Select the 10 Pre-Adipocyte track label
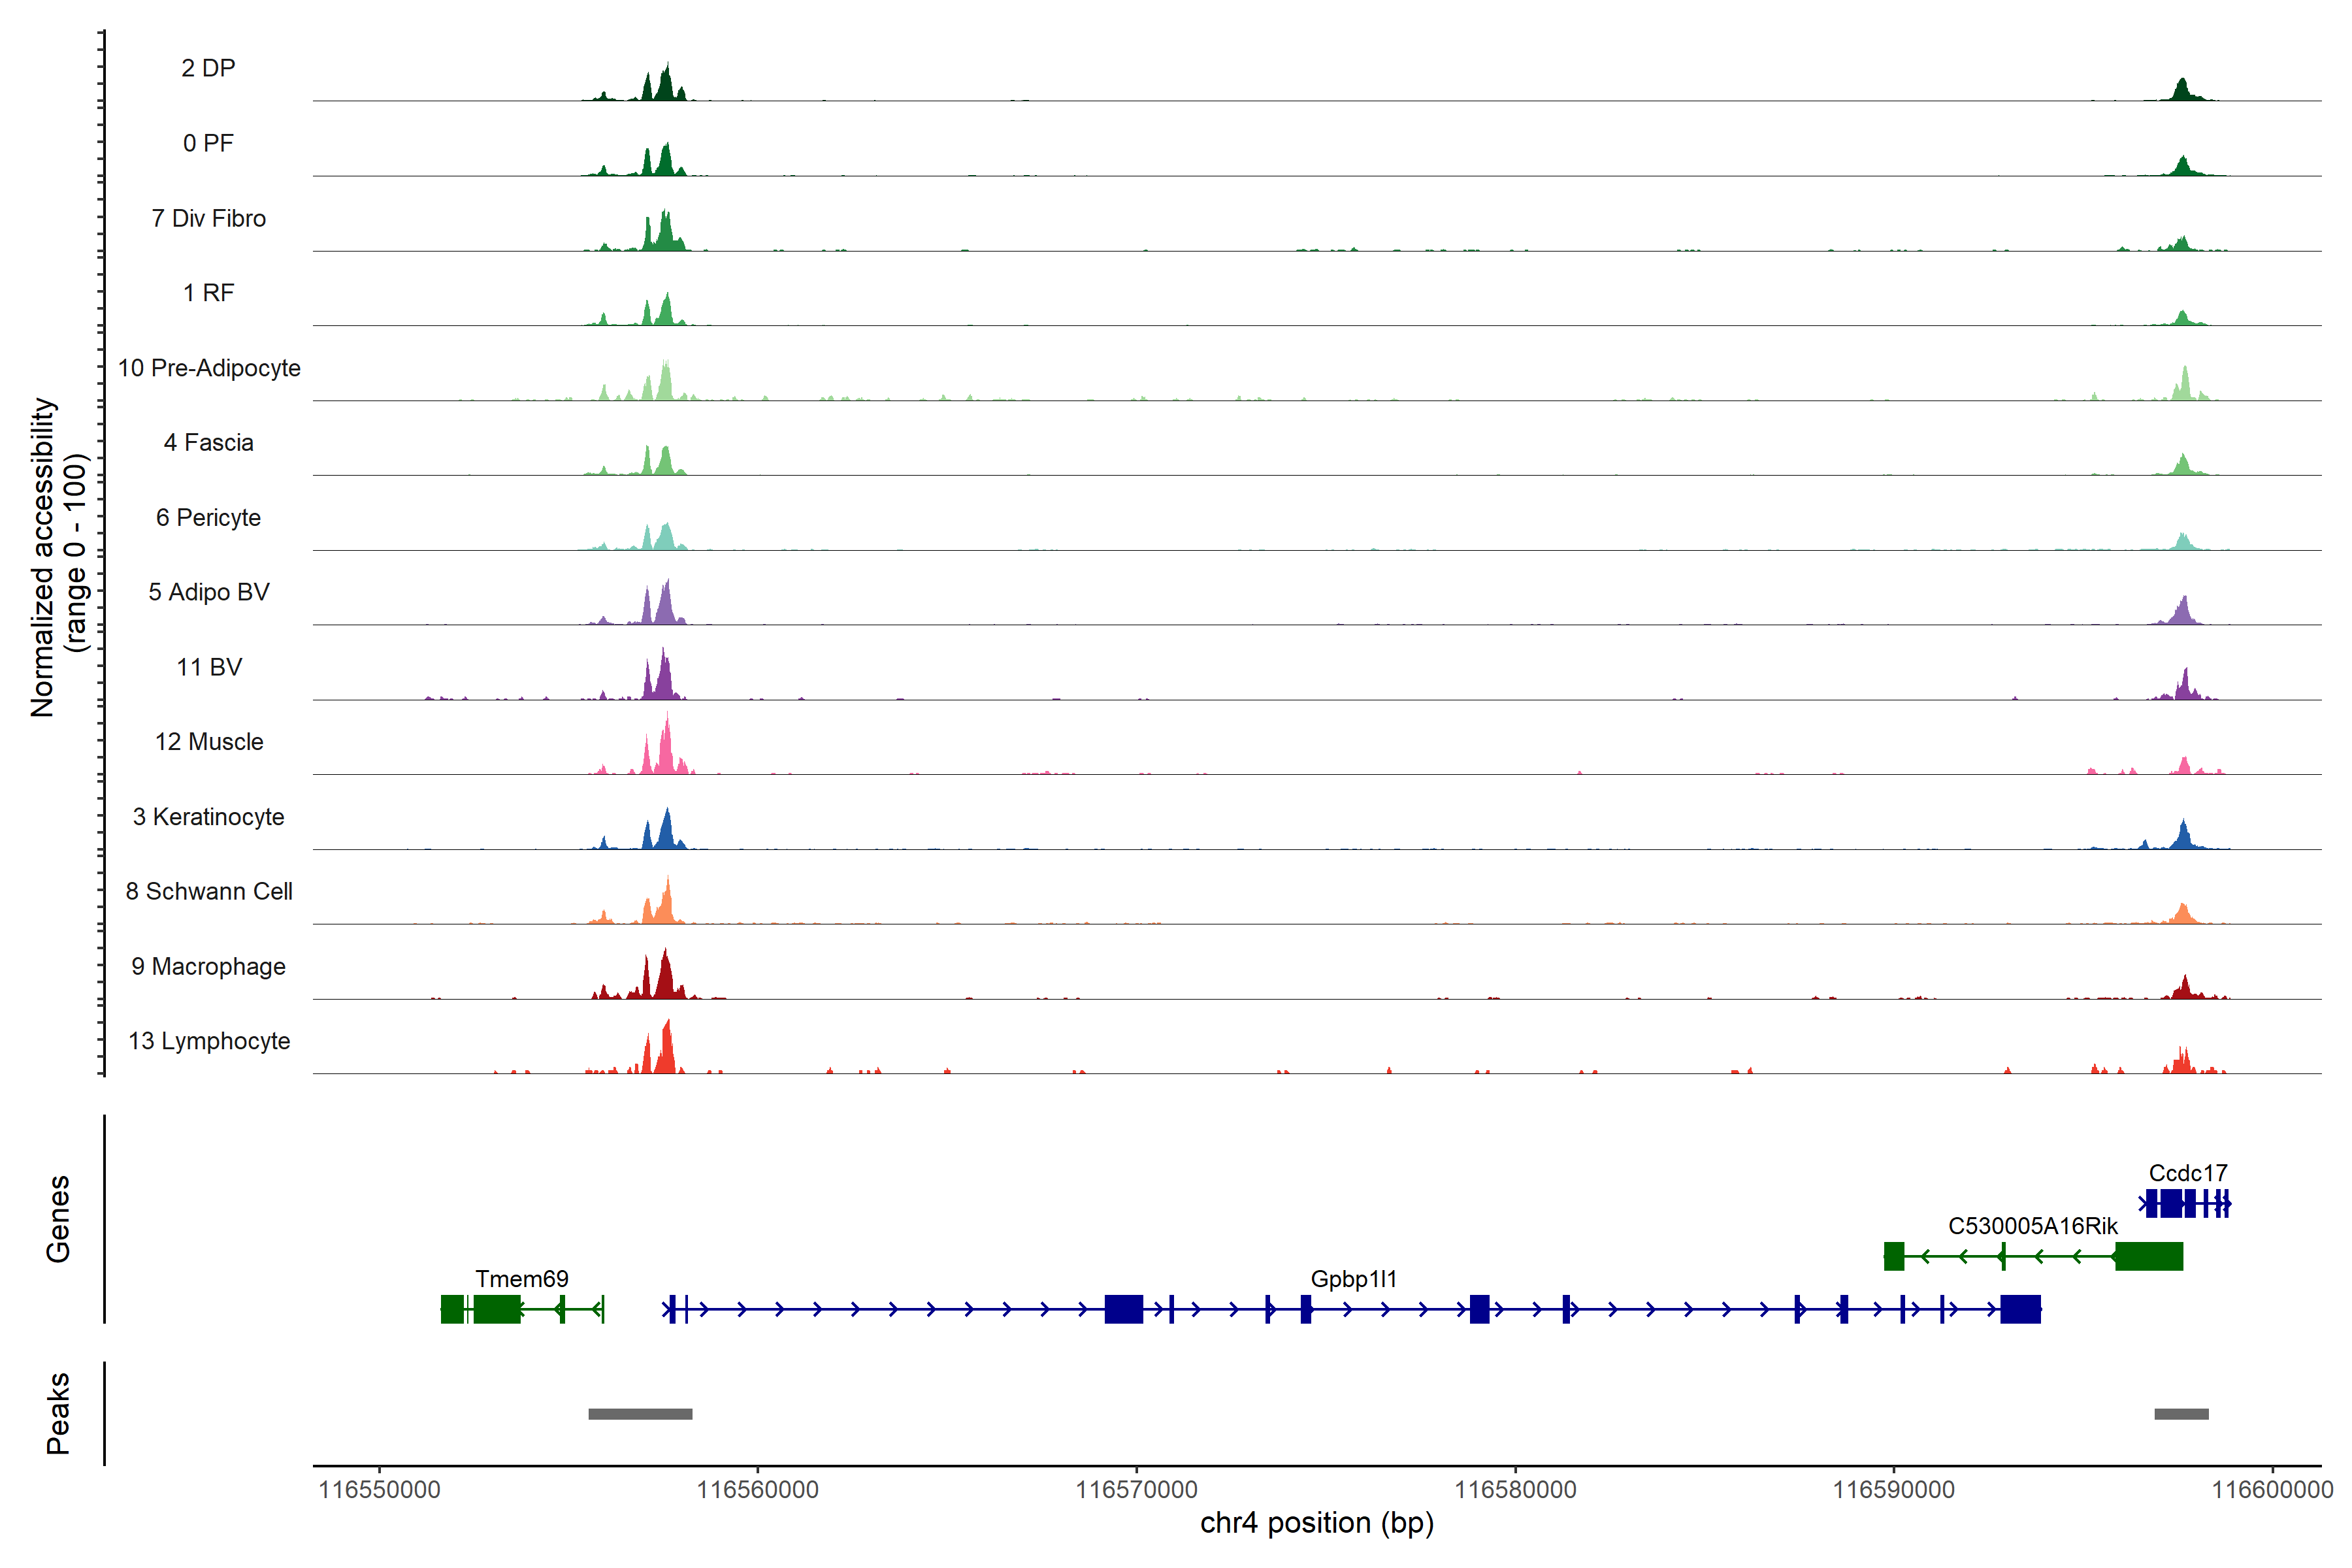Image resolution: width=2352 pixels, height=1568 pixels. pos(209,368)
